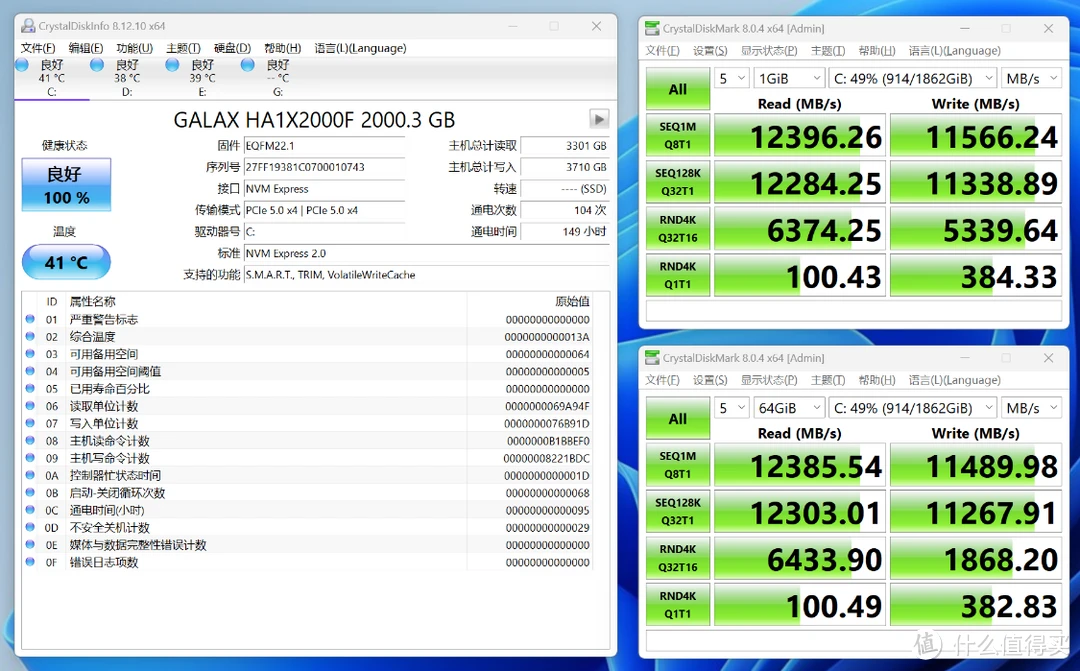Click the 不安全关机计数 attribute row
Screen dimensions: 1080x671
309,527
